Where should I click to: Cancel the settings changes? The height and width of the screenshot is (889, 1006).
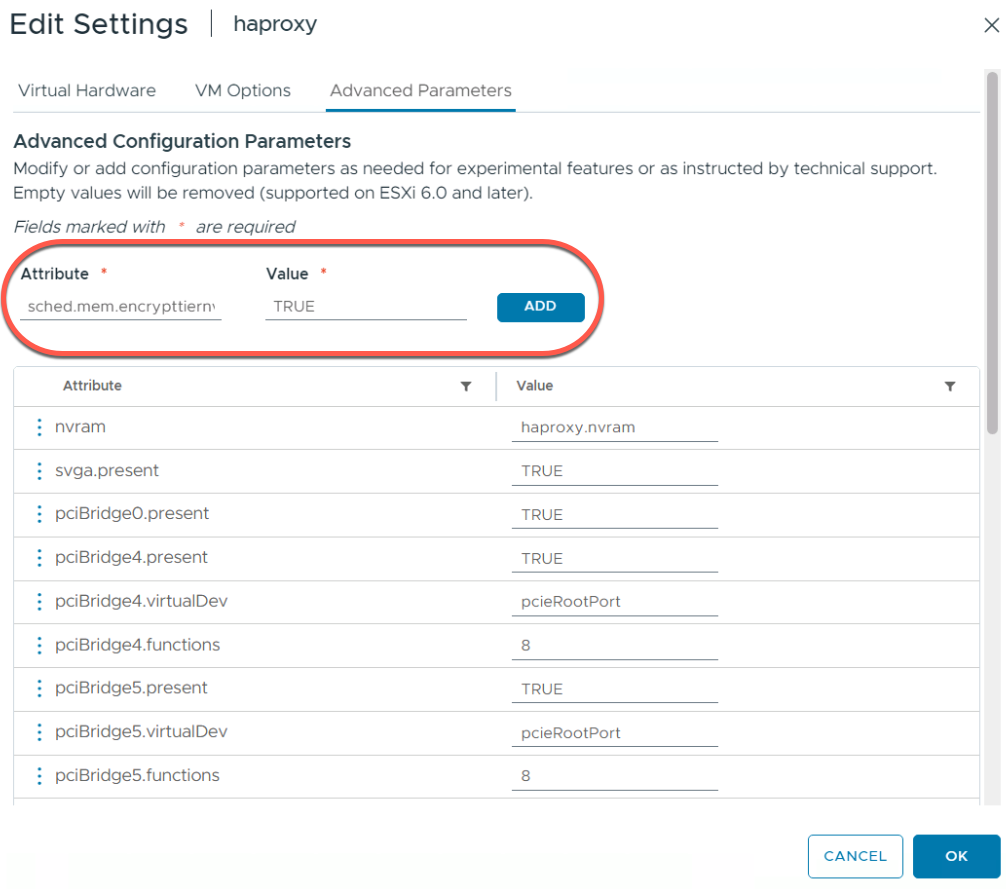tap(855, 856)
